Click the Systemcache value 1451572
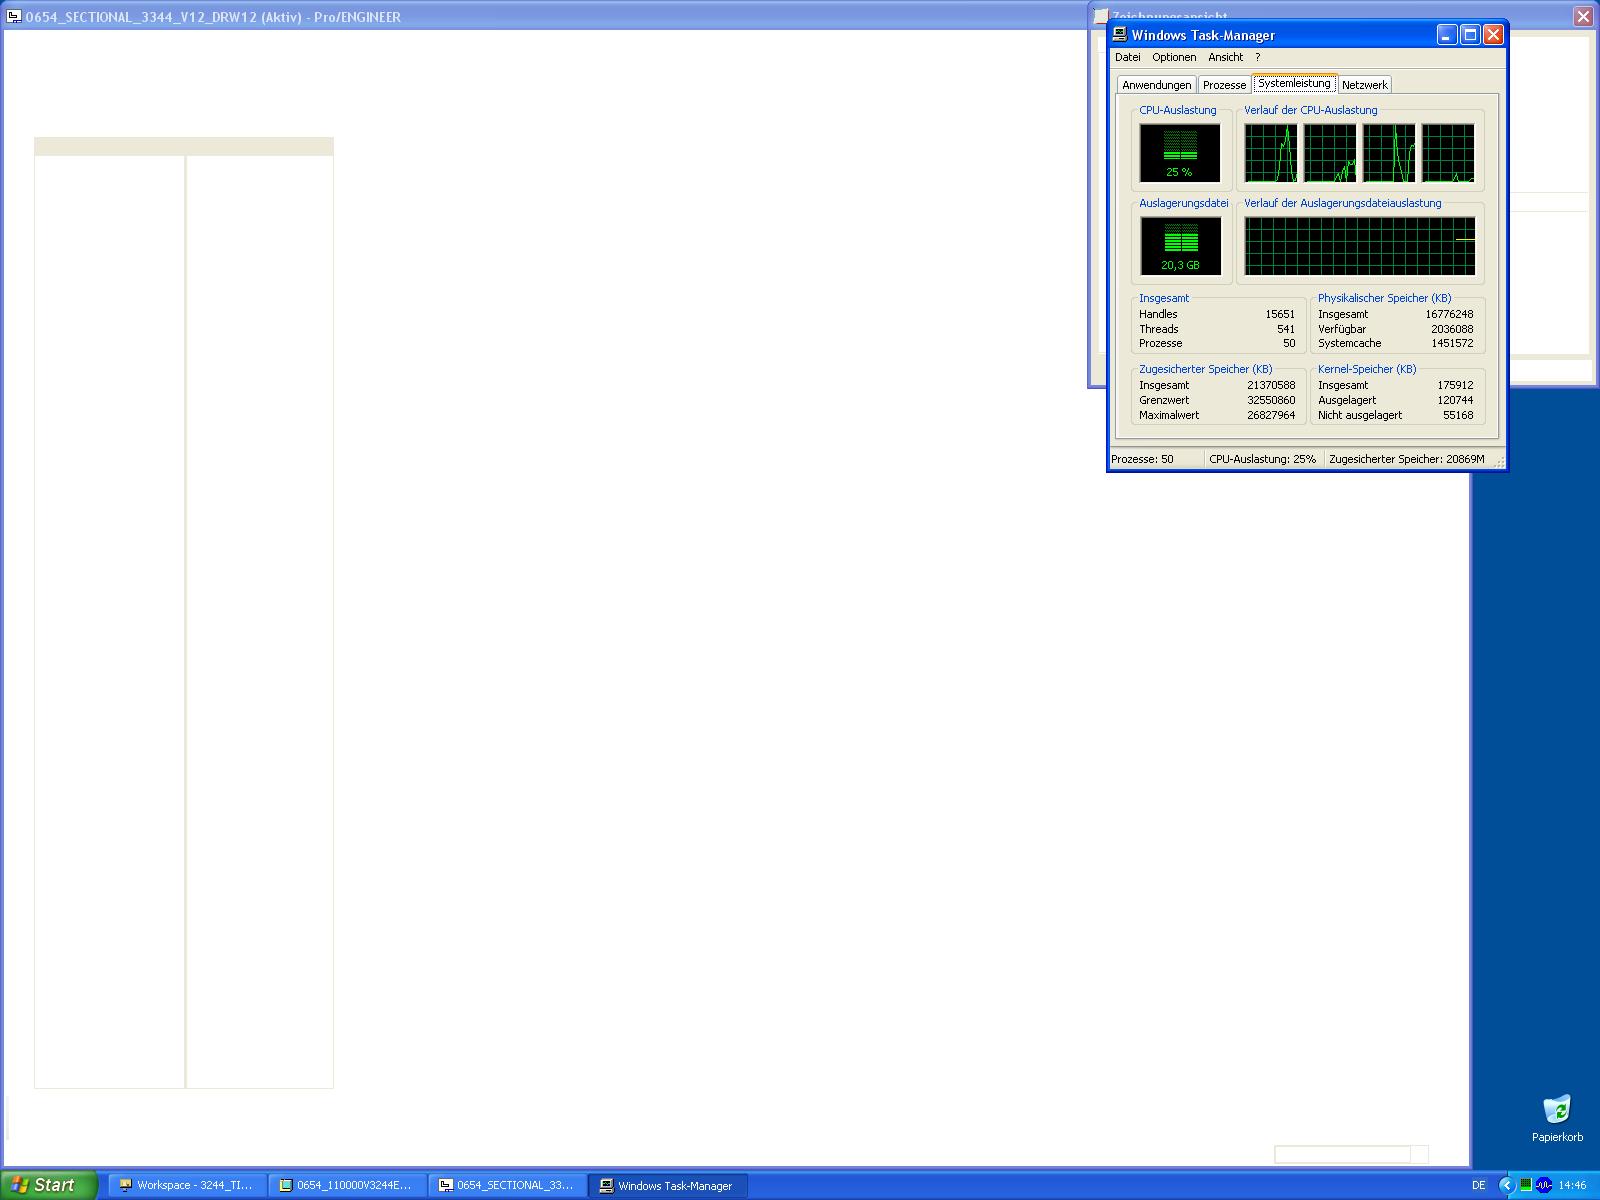Image resolution: width=1600 pixels, height=1200 pixels. click(x=1452, y=343)
